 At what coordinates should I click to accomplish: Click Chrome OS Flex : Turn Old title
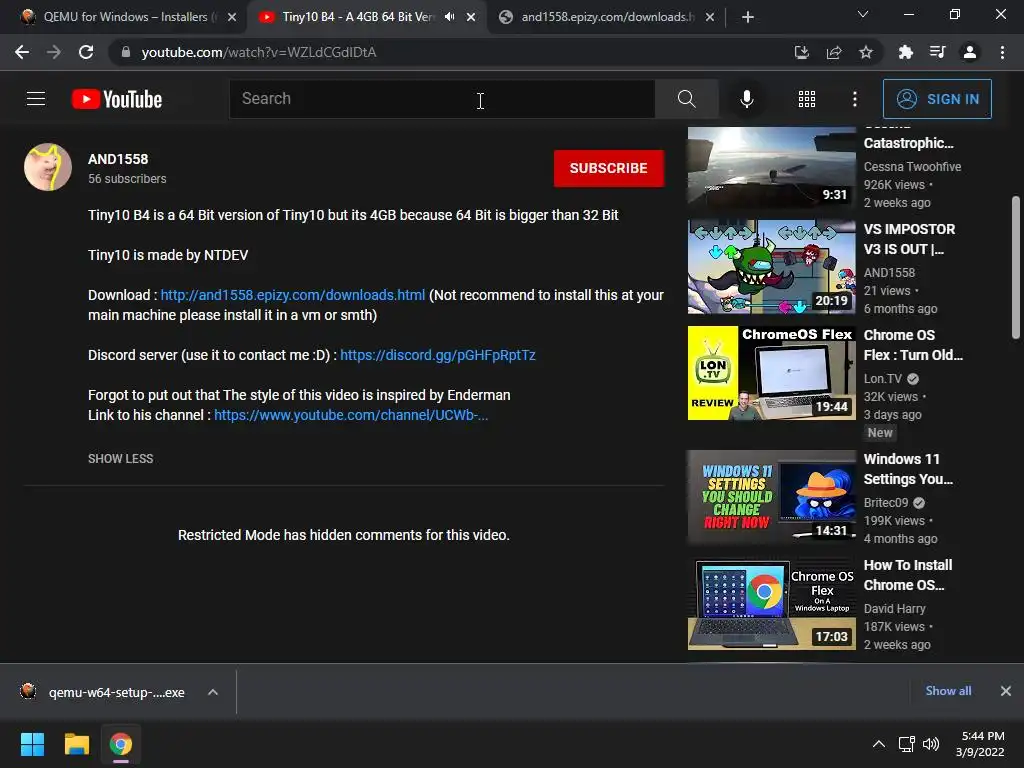tap(913, 345)
